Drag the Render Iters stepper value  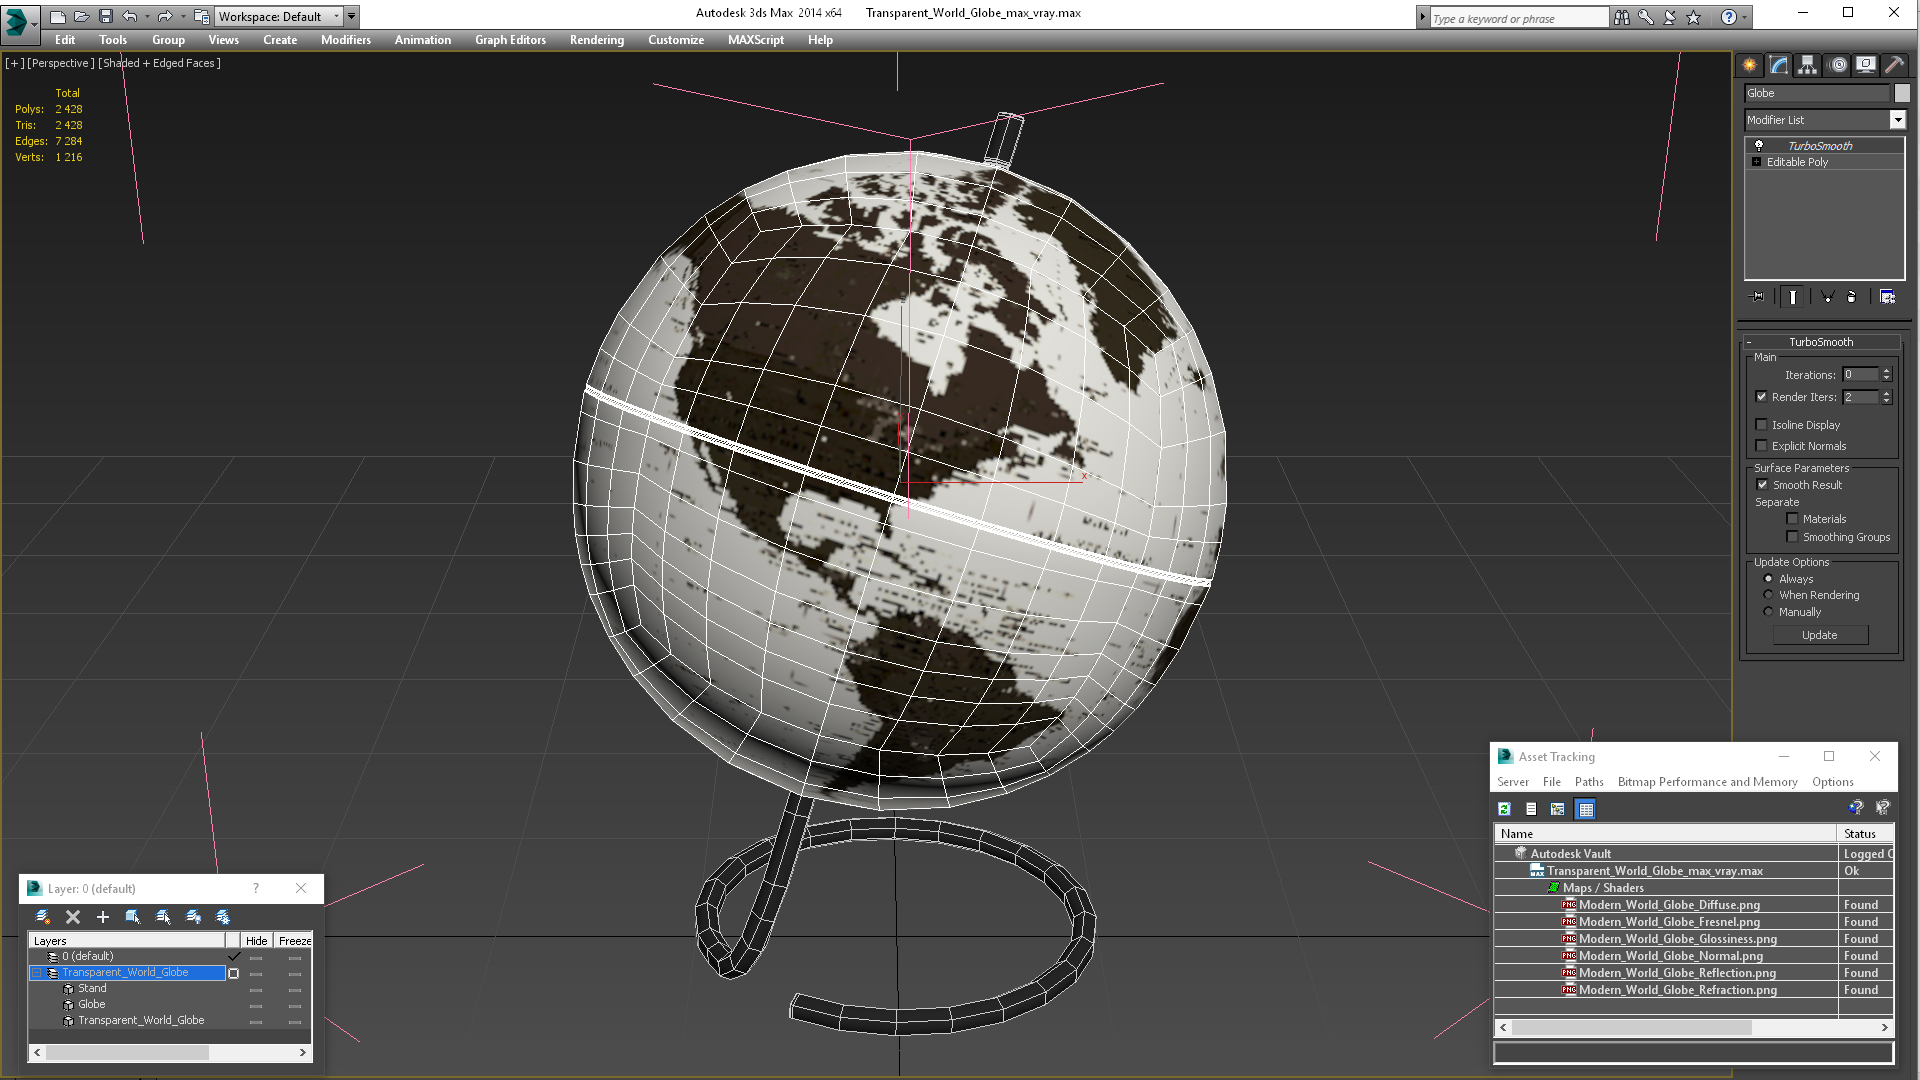click(x=1886, y=397)
